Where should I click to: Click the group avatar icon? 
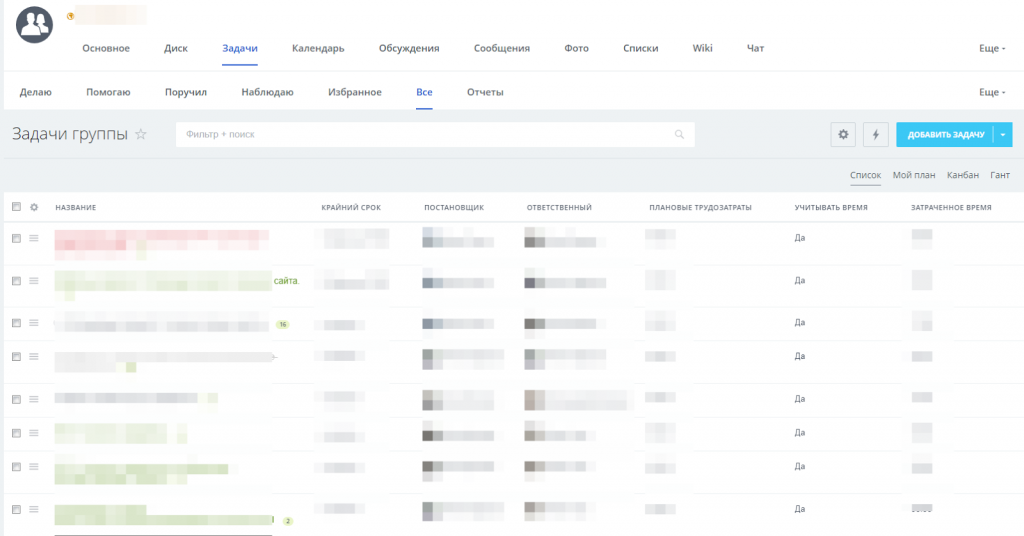click(x=34, y=25)
